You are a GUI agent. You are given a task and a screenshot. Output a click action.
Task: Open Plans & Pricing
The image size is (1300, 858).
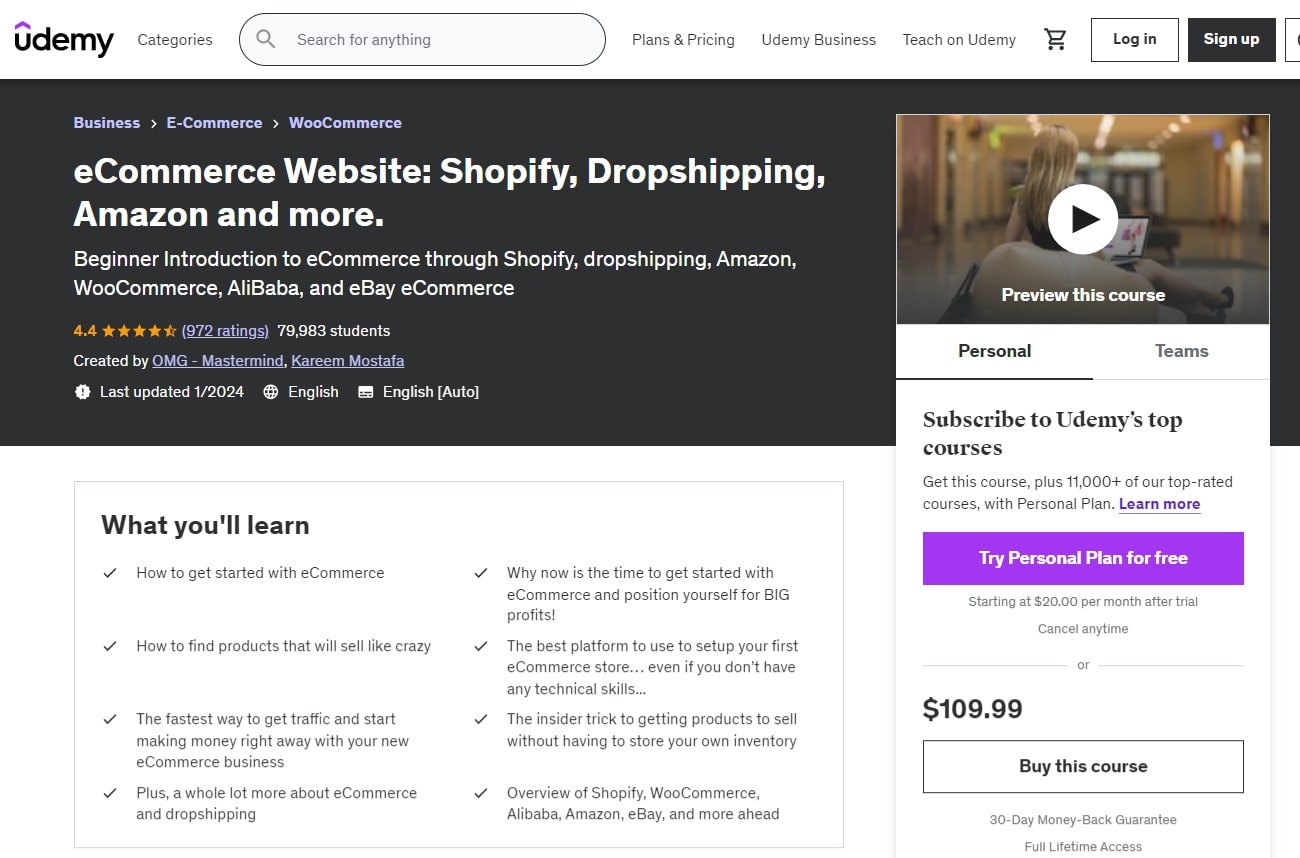coord(683,39)
